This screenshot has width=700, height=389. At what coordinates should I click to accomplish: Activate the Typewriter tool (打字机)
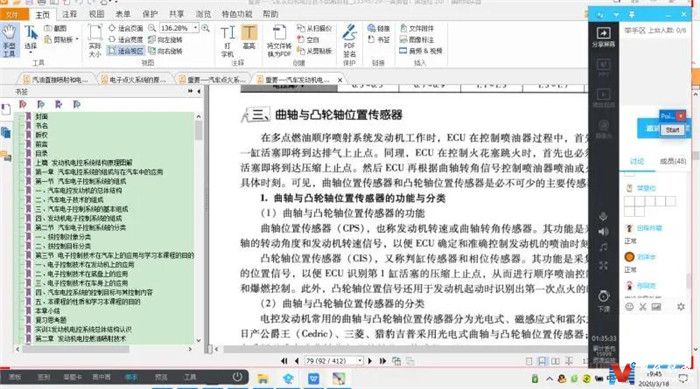tap(227, 41)
